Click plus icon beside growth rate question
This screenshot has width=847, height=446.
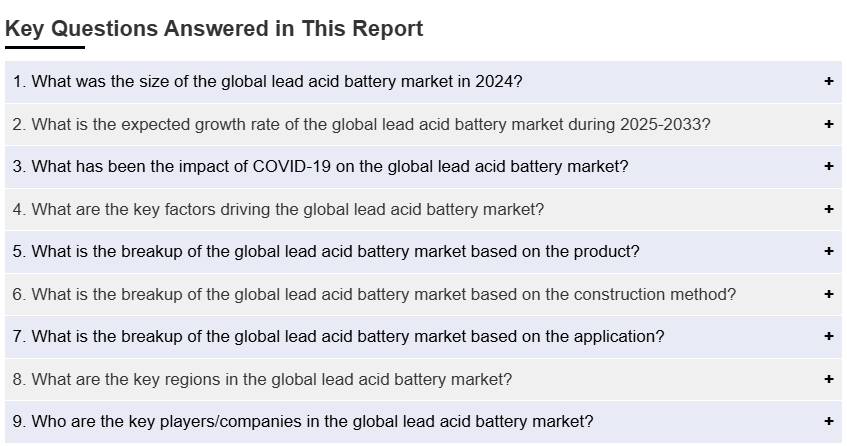(828, 125)
